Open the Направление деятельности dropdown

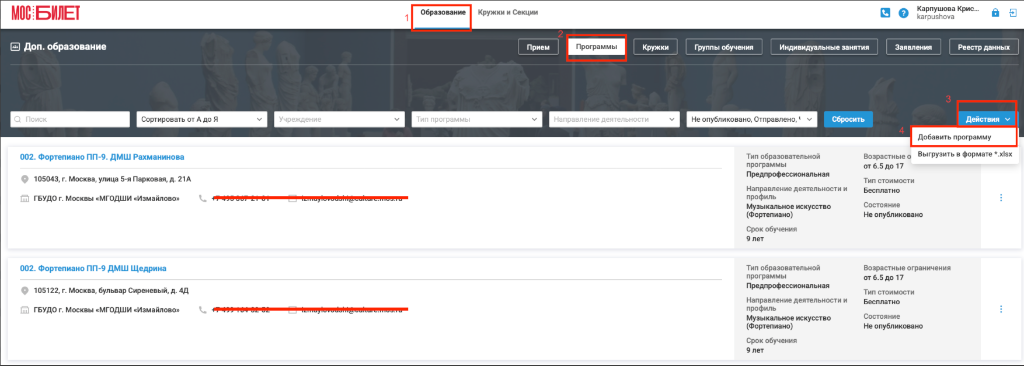click(615, 120)
